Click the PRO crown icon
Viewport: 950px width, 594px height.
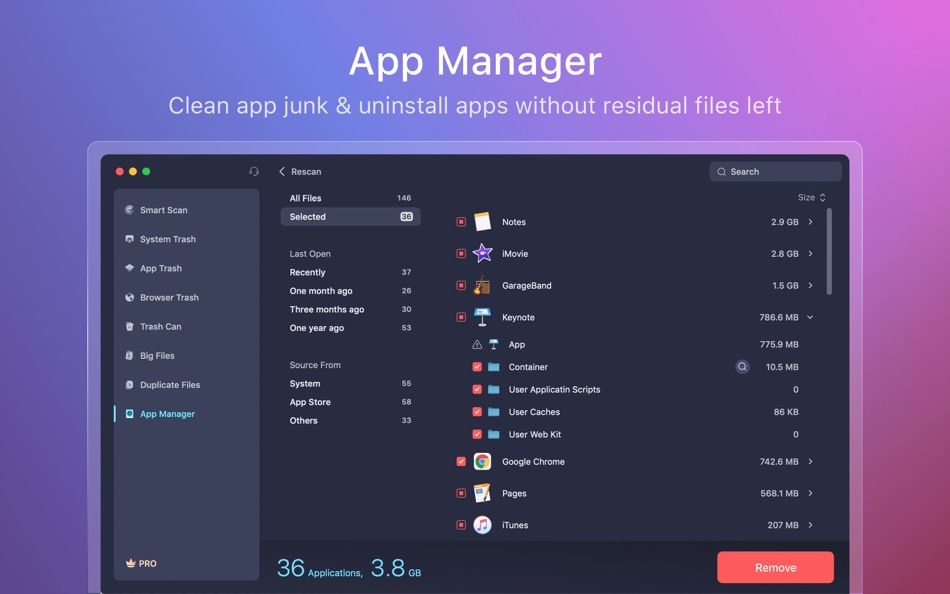click(130, 563)
